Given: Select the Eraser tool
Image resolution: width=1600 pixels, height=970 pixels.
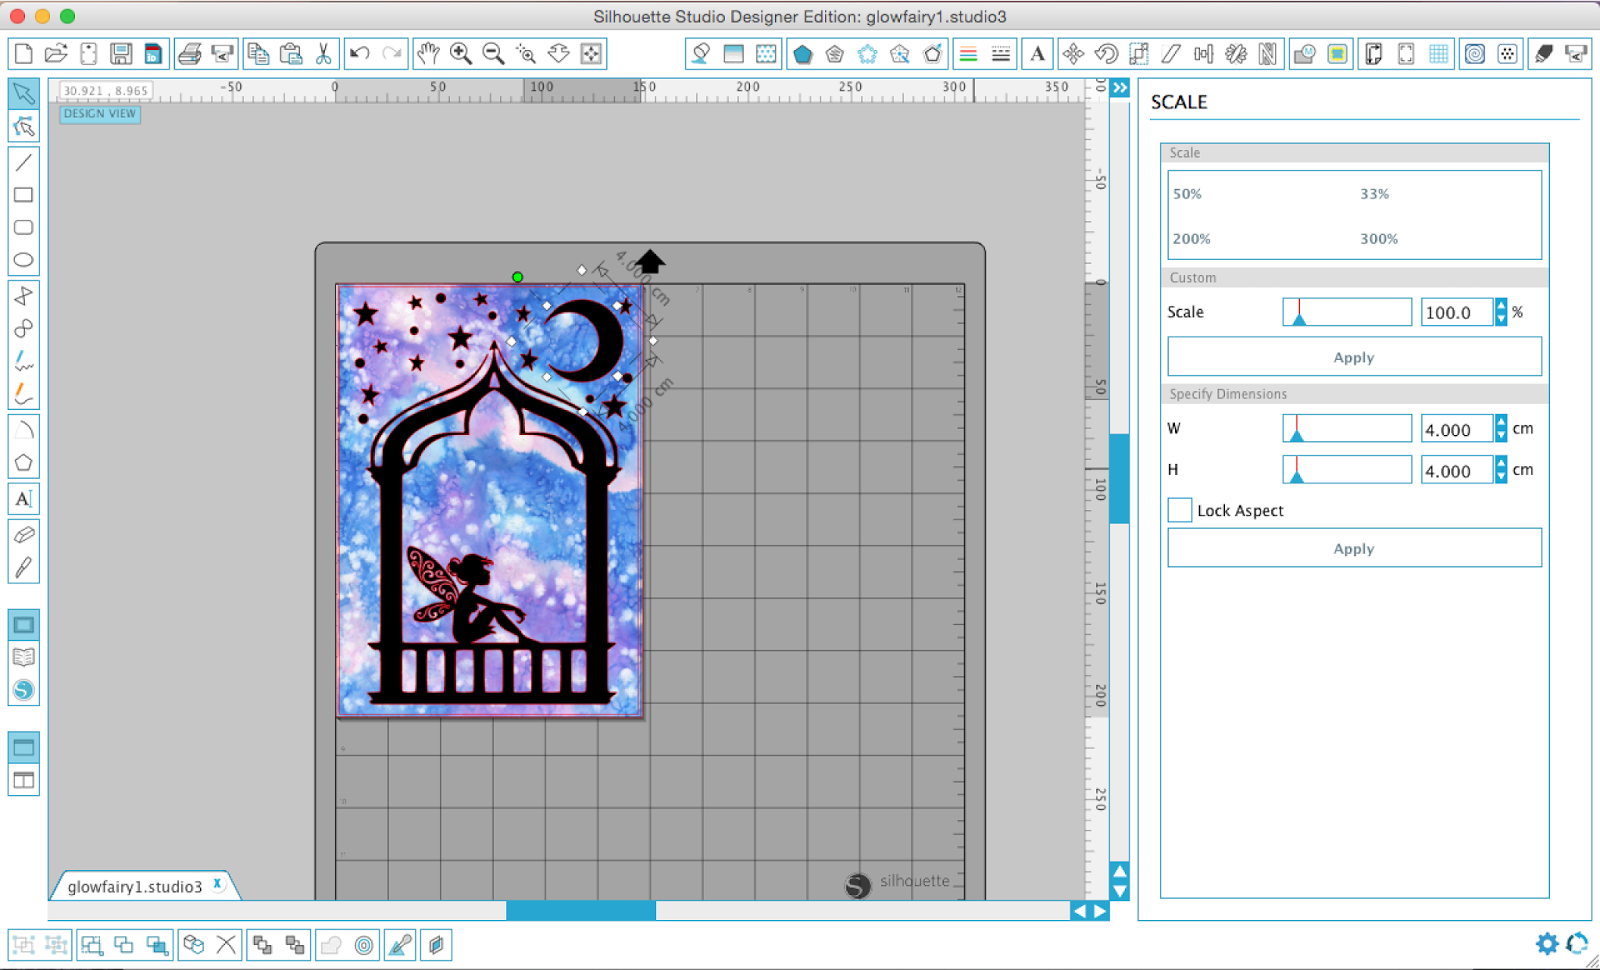Looking at the screenshot, I should tap(24, 534).
